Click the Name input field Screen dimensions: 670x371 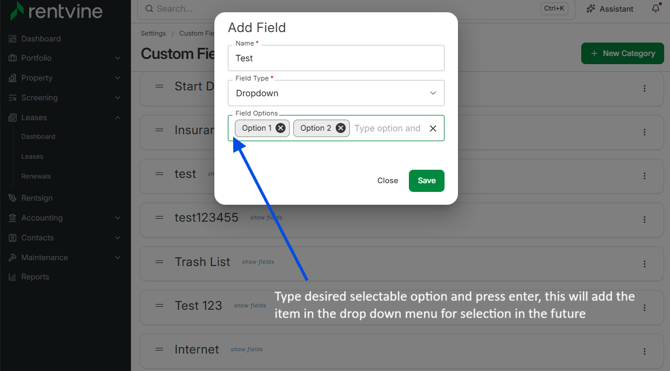(336, 58)
